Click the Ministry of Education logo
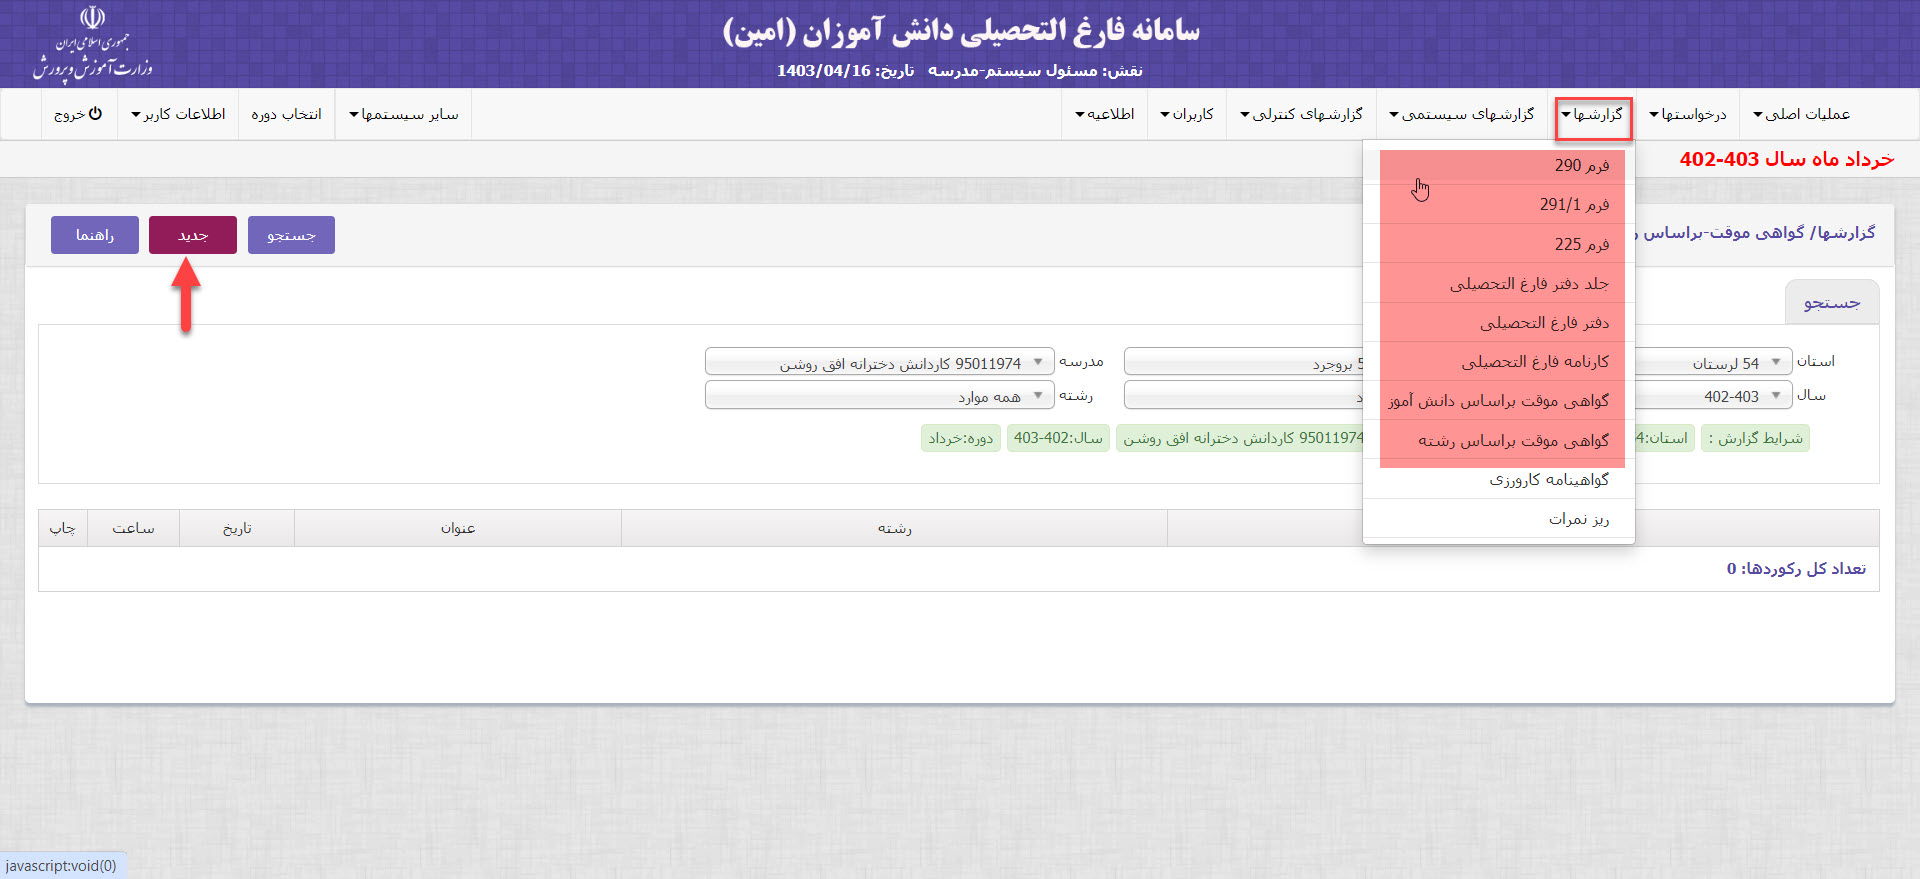 tap(92, 44)
